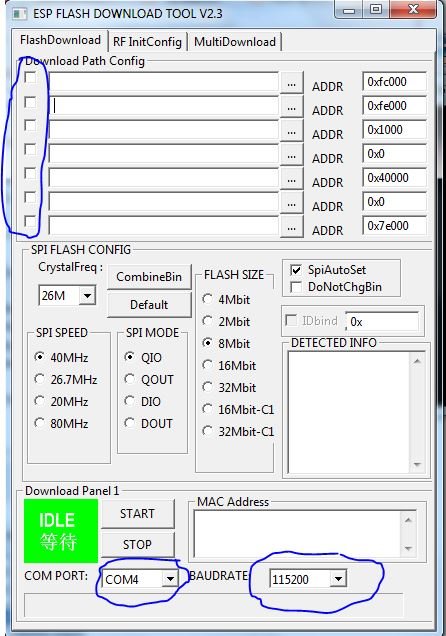This screenshot has height=636, width=446.
Task: Select 26.7MHz SPI speed
Action: tap(39, 379)
